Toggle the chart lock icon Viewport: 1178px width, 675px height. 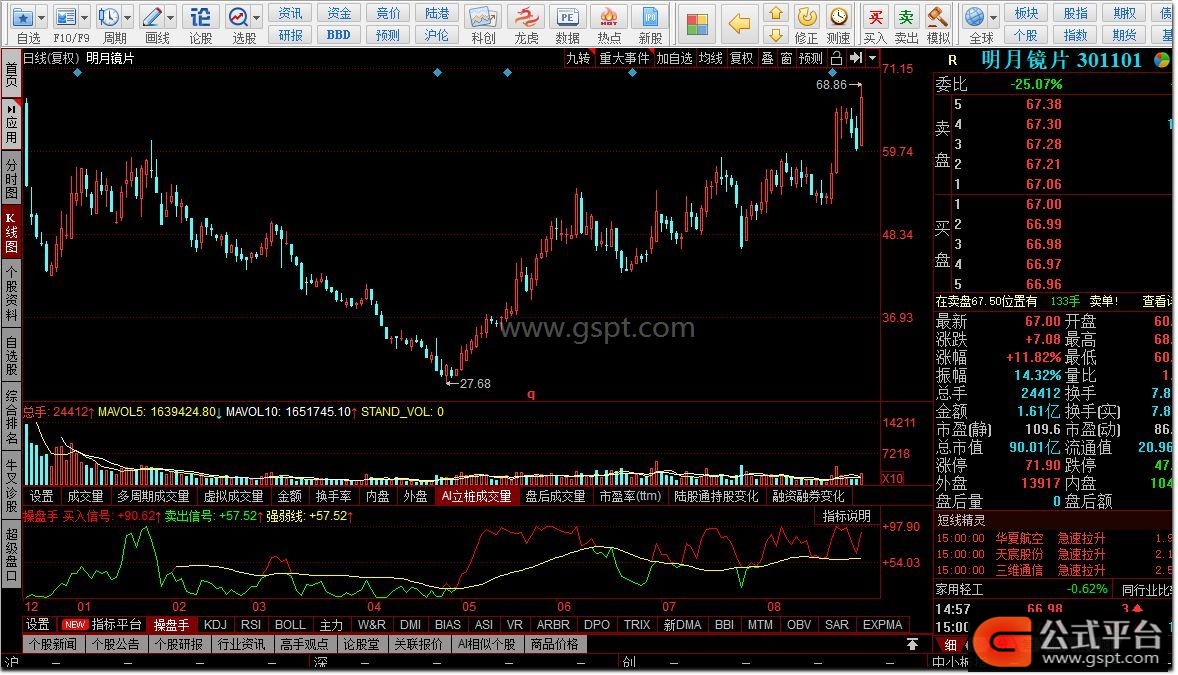pos(836,58)
